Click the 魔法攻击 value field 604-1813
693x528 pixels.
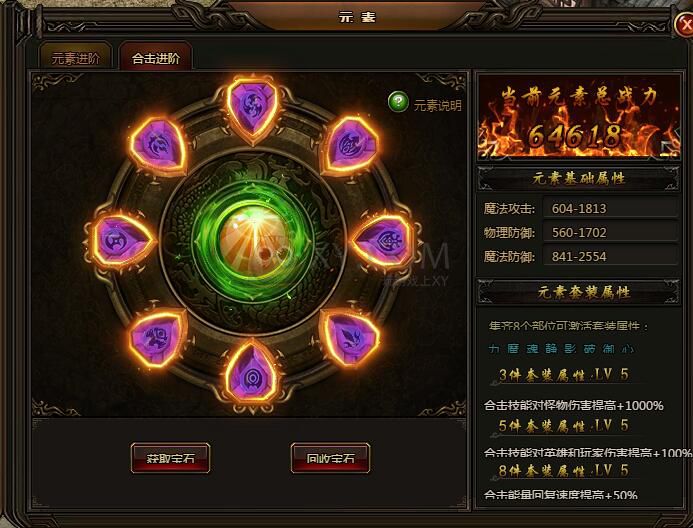[x=610, y=208]
